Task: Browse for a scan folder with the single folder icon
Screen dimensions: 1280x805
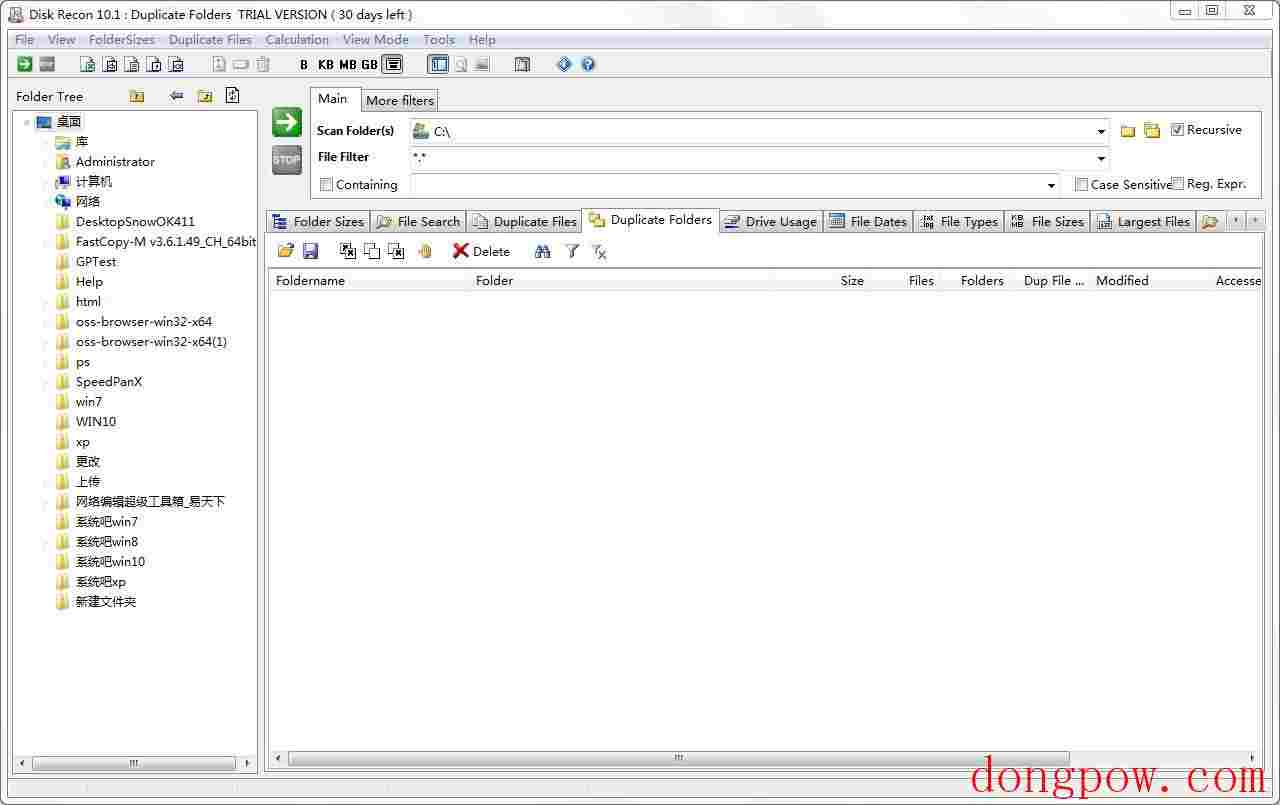Action: (x=1128, y=131)
